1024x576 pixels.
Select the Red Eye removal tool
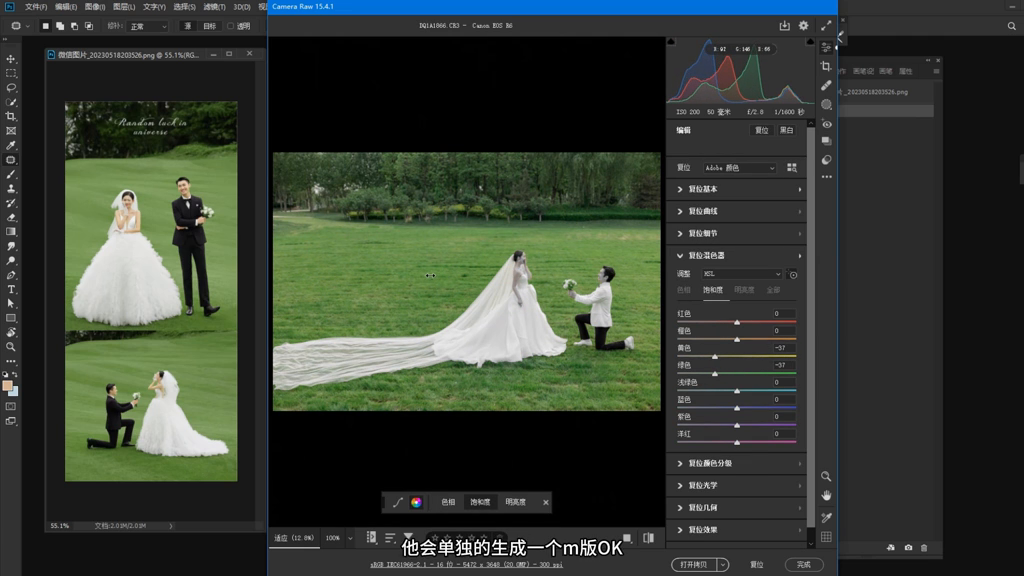[x=826, y=124]
